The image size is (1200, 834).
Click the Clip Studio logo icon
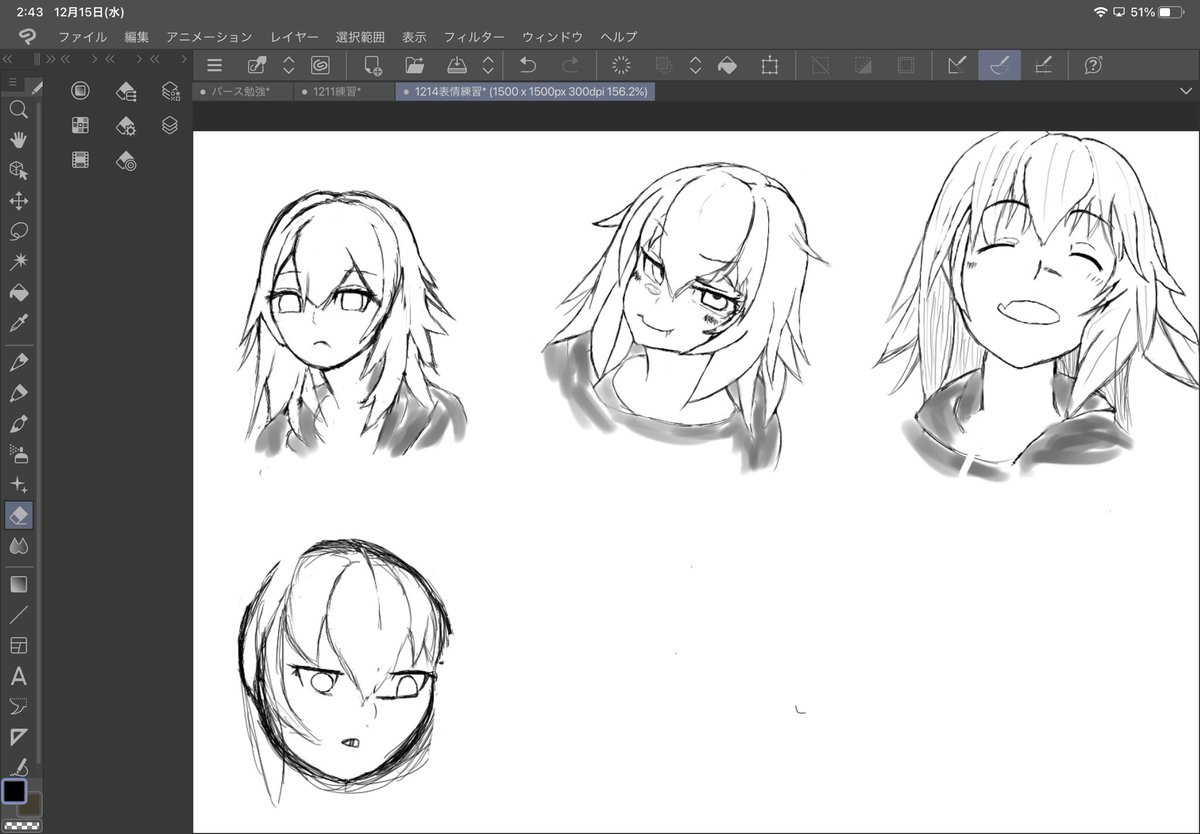click(x=27, y=37)
